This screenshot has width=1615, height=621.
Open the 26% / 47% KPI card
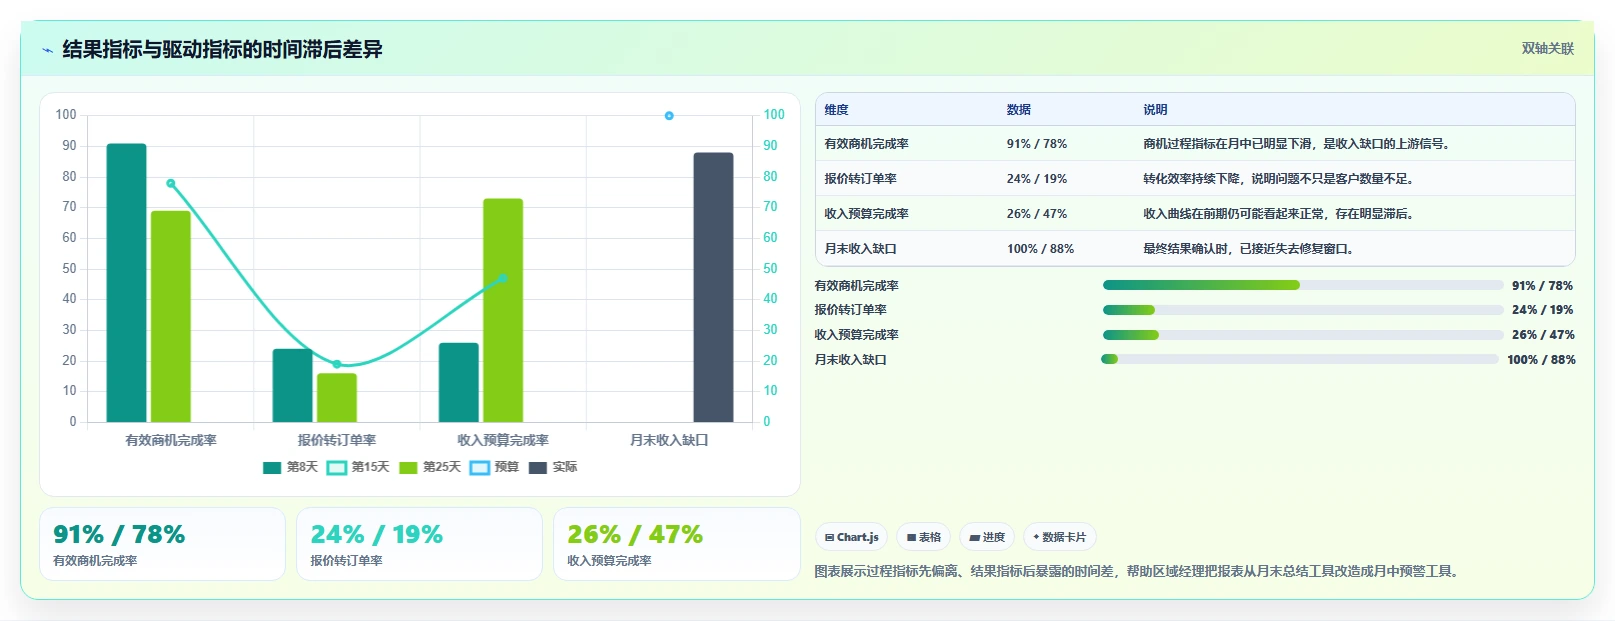click(676, 544)
